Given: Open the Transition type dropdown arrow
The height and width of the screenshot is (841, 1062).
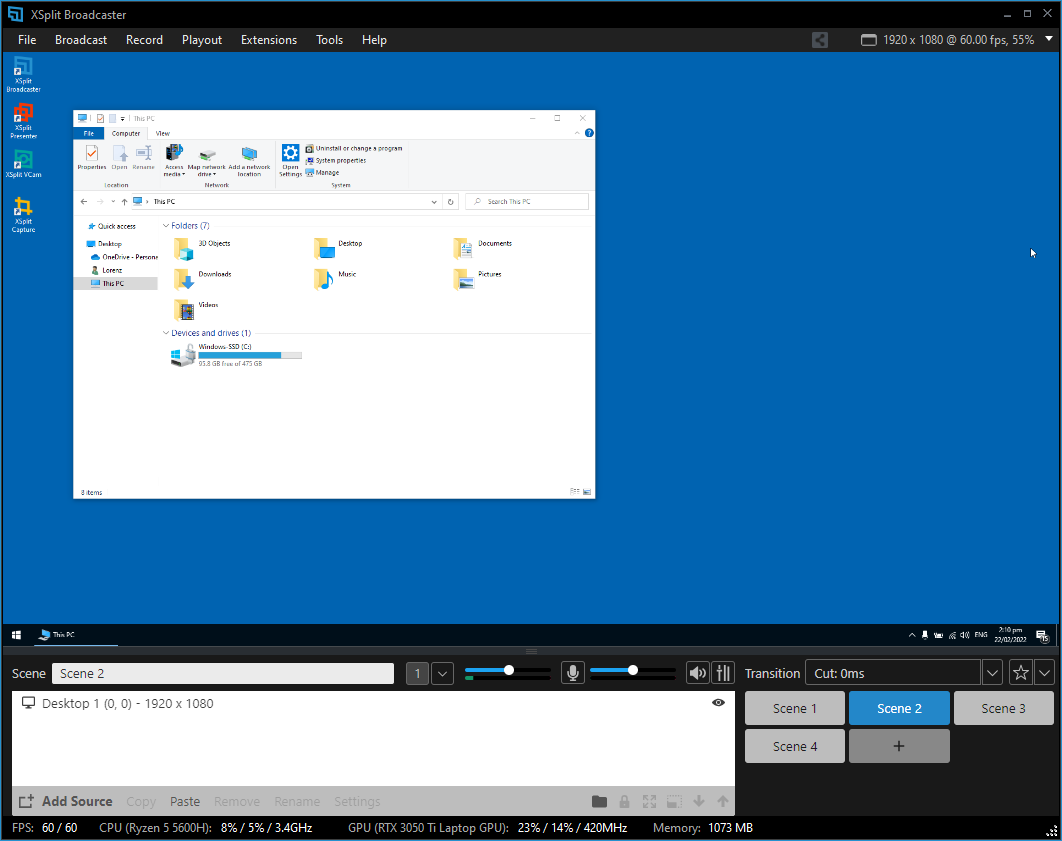Looking at the screenshot, I should coord(992,673).
